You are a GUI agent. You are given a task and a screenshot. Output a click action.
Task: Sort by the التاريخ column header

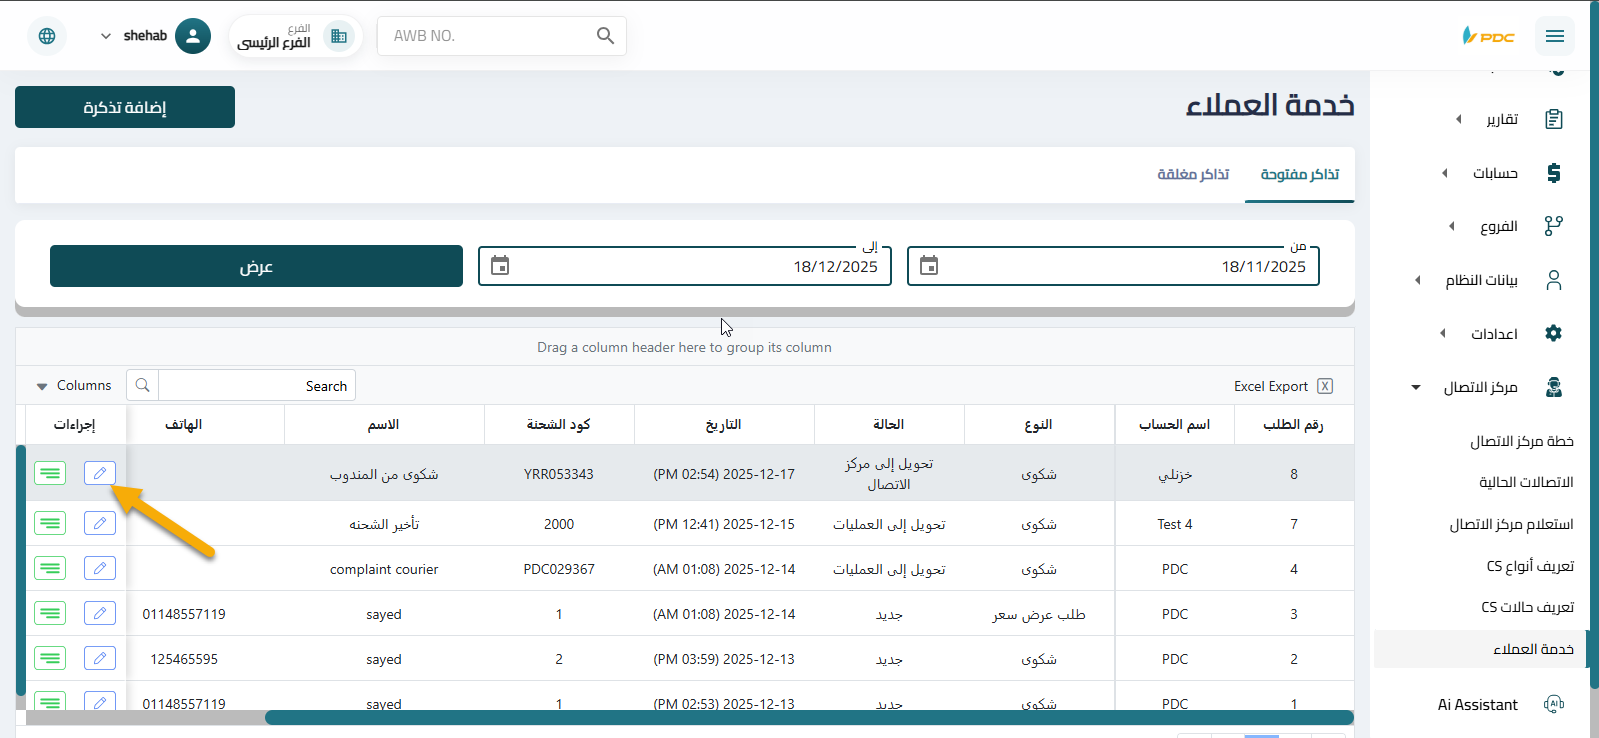coord(724,425)
